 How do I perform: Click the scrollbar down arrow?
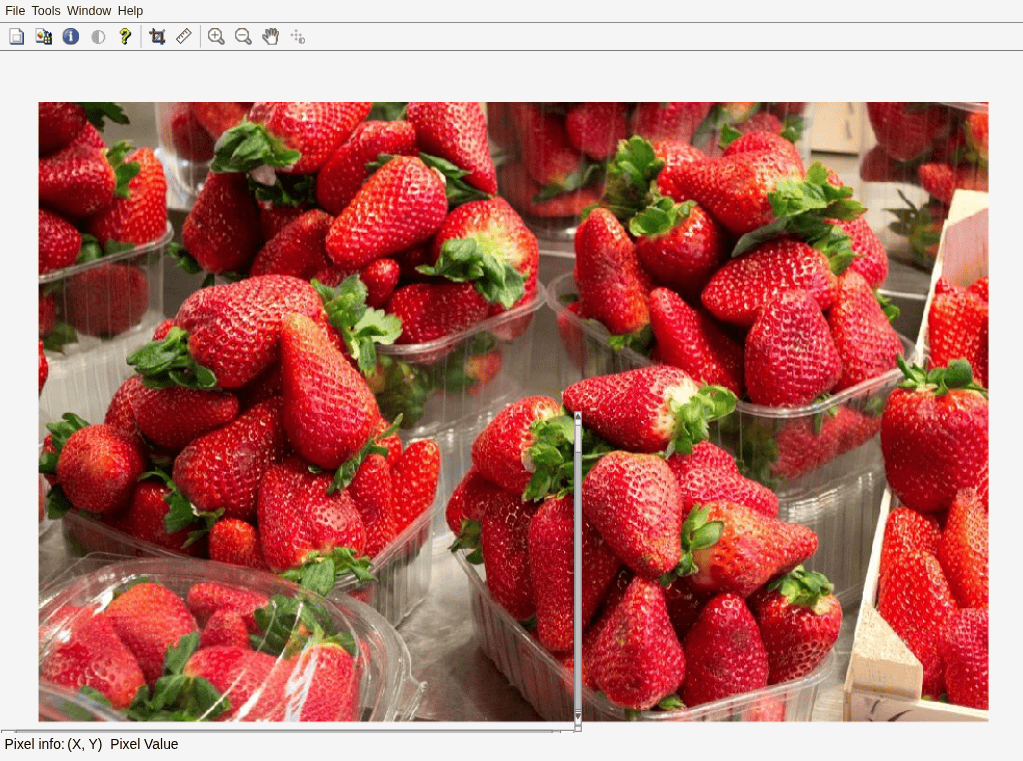click(577, 716)
